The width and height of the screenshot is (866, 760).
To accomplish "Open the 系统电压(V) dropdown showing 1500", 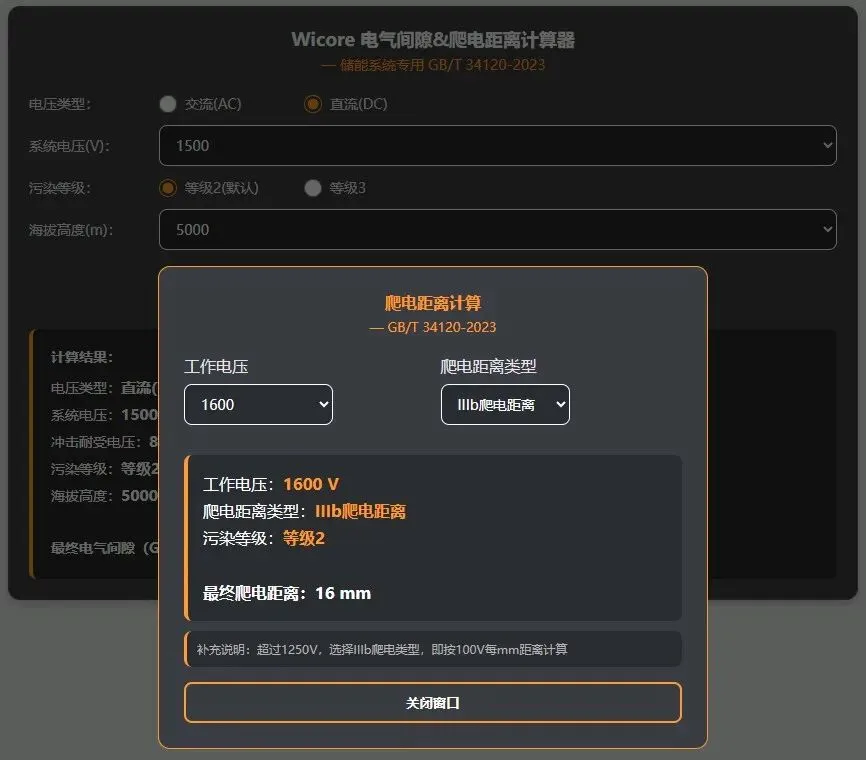I will (498, 146).
